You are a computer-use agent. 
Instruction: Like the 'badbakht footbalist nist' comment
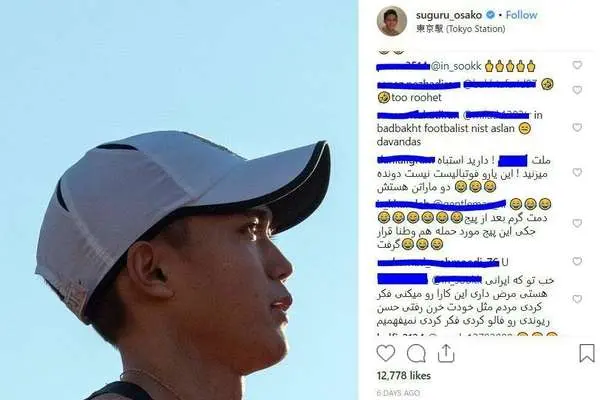tap(577, 127)
